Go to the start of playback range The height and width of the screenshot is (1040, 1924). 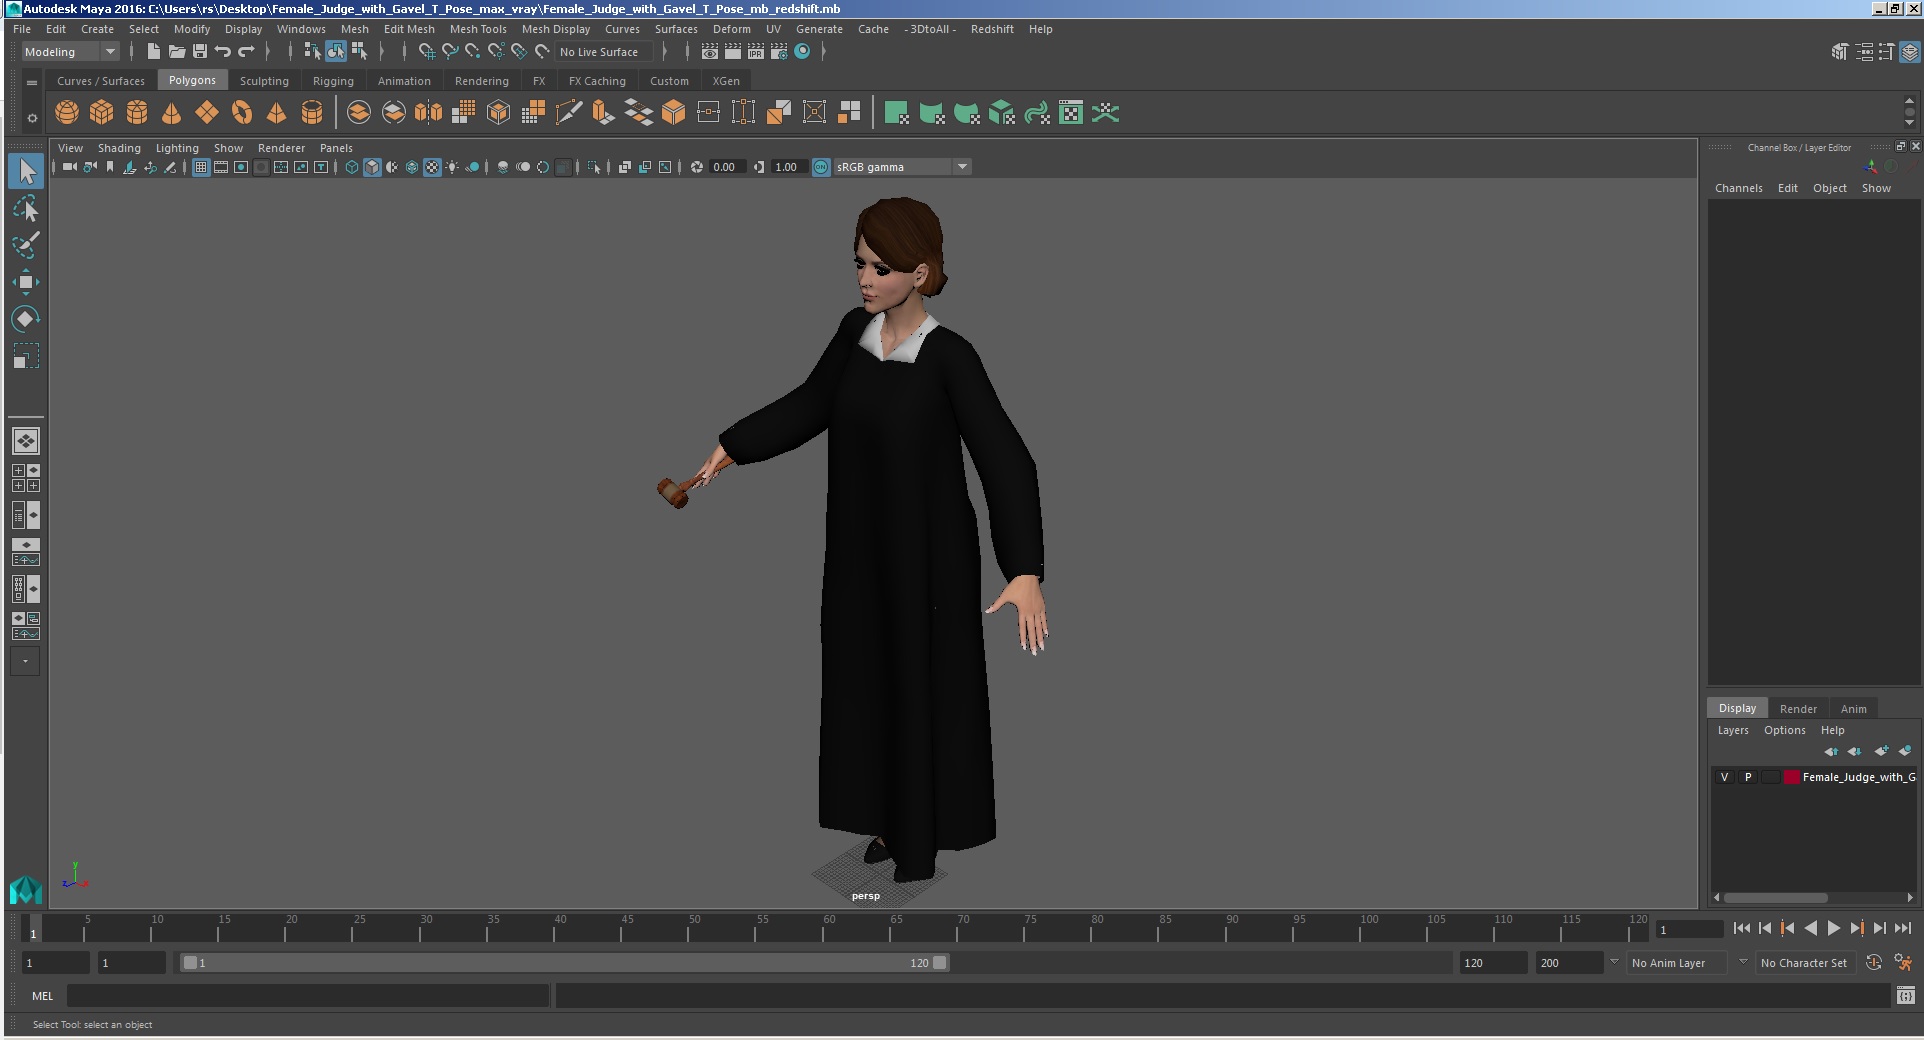click(x=1741, y=928)
